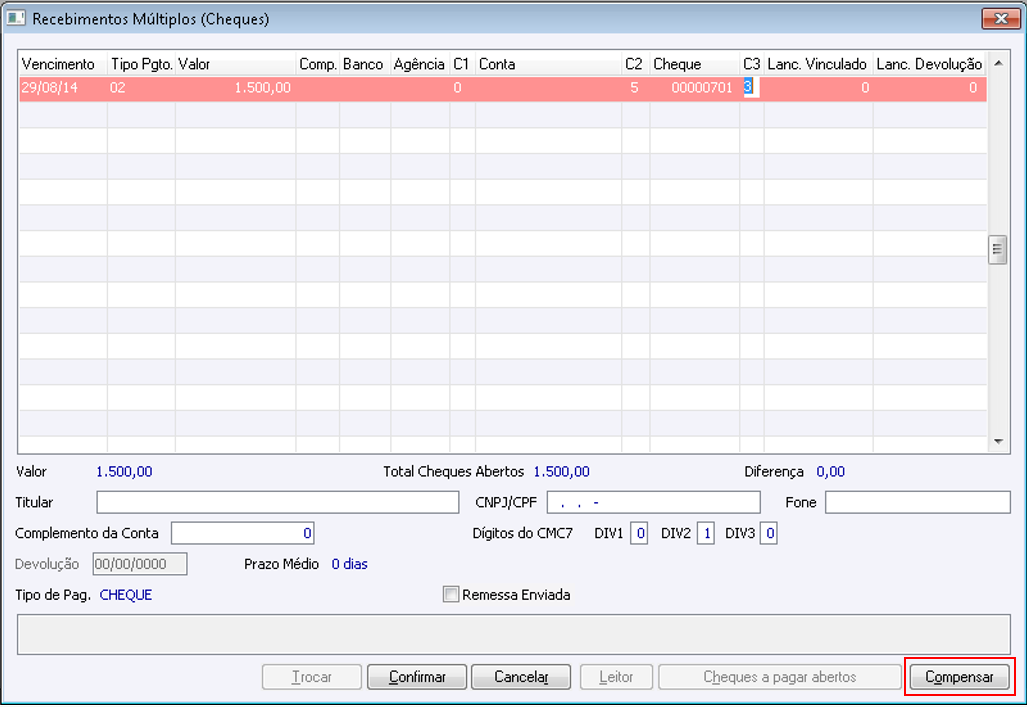Click the Tipo Pgto. column header
This screenshot has height=707, width=1027.
141,64
